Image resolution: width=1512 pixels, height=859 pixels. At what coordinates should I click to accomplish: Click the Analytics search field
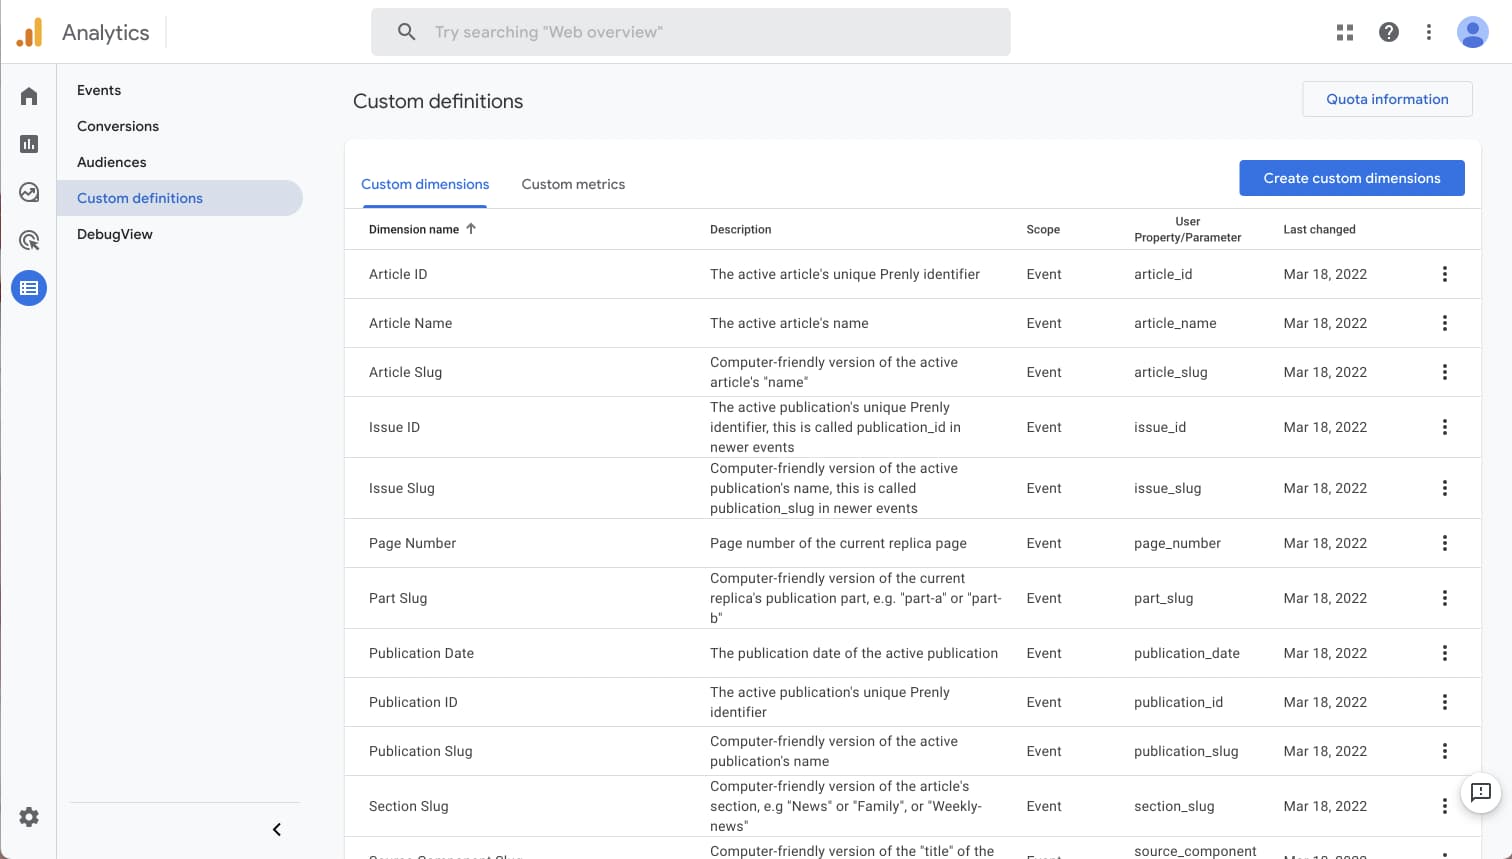[690, 32]
